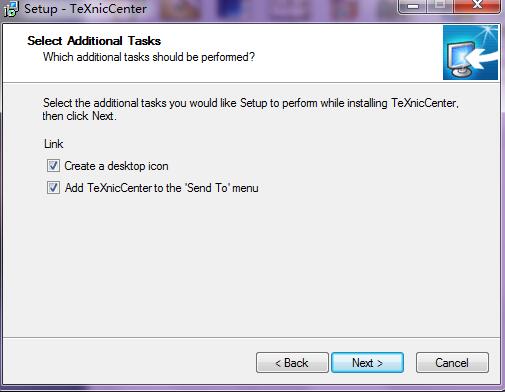Uncheck the Create a desktop icon checkbox
505x392 pixels.
pos(53,166)
